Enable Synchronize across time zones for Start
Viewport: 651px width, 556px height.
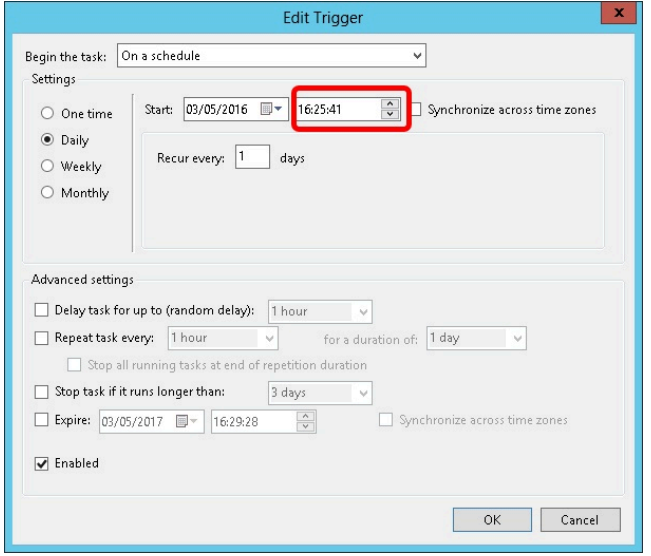417,110
